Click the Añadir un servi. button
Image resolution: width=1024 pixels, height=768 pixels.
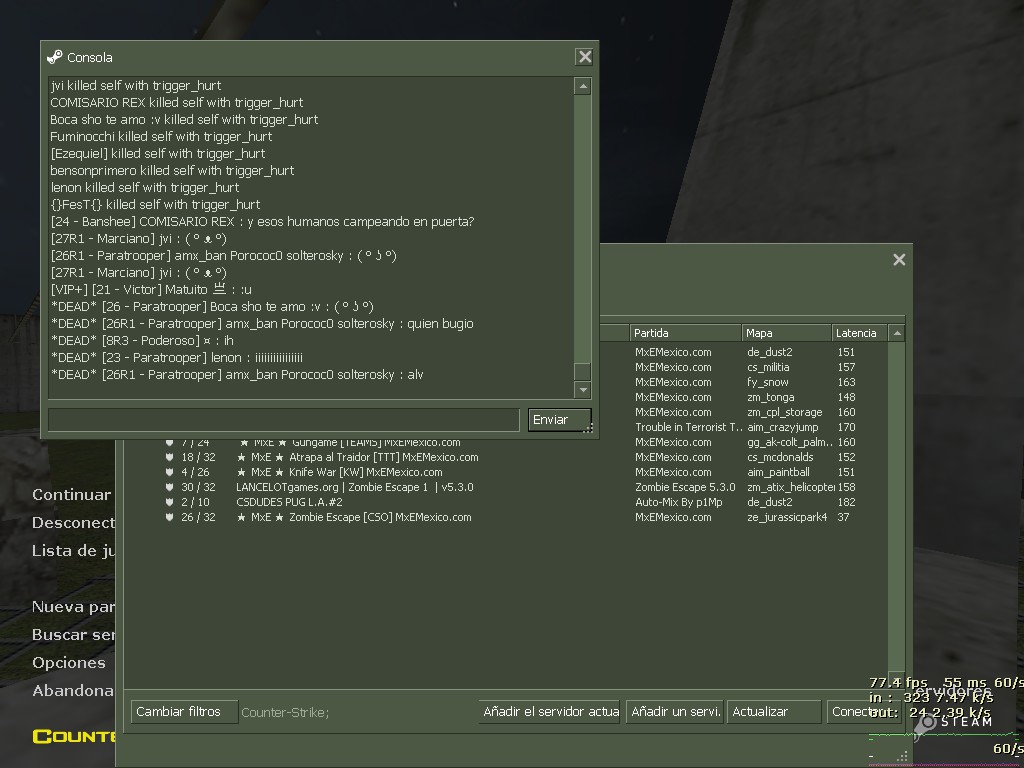click(x=675, y=712)
